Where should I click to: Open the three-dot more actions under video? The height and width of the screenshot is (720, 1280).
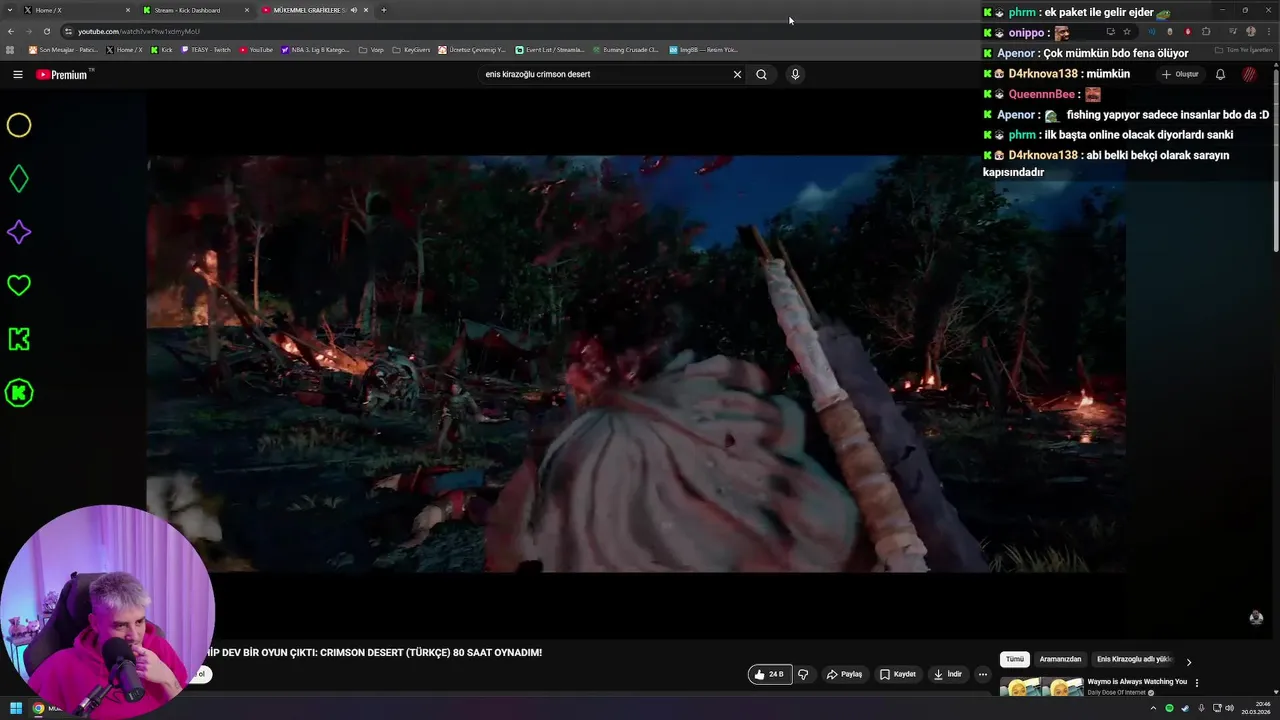click(982, 674)
